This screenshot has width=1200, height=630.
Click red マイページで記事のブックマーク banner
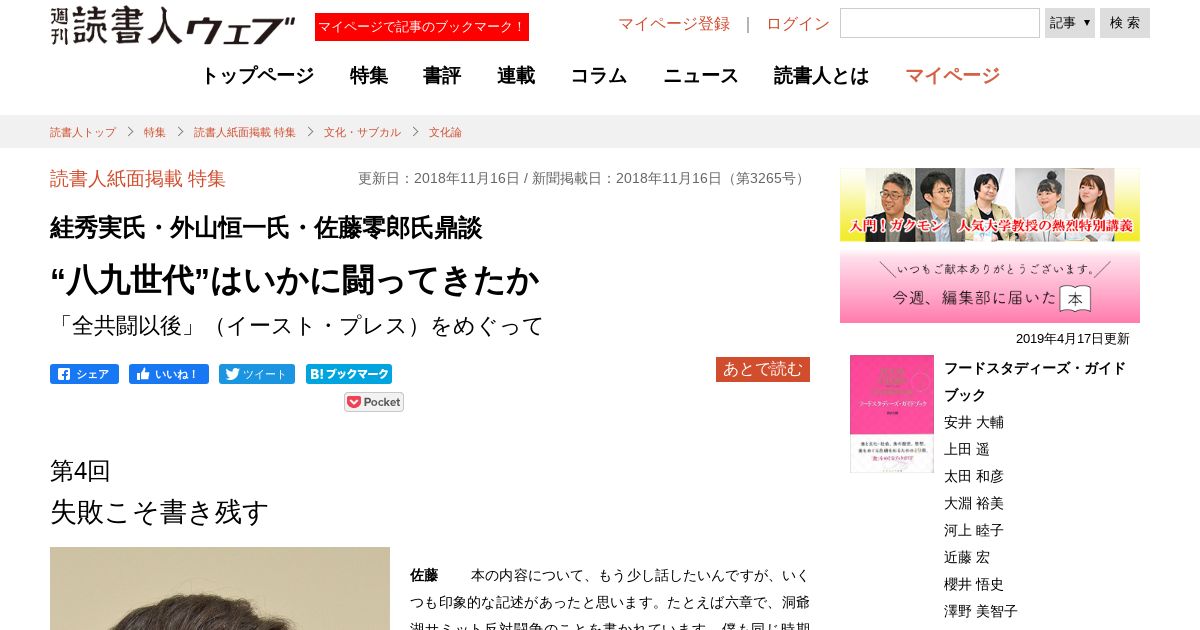coord(422,27)
